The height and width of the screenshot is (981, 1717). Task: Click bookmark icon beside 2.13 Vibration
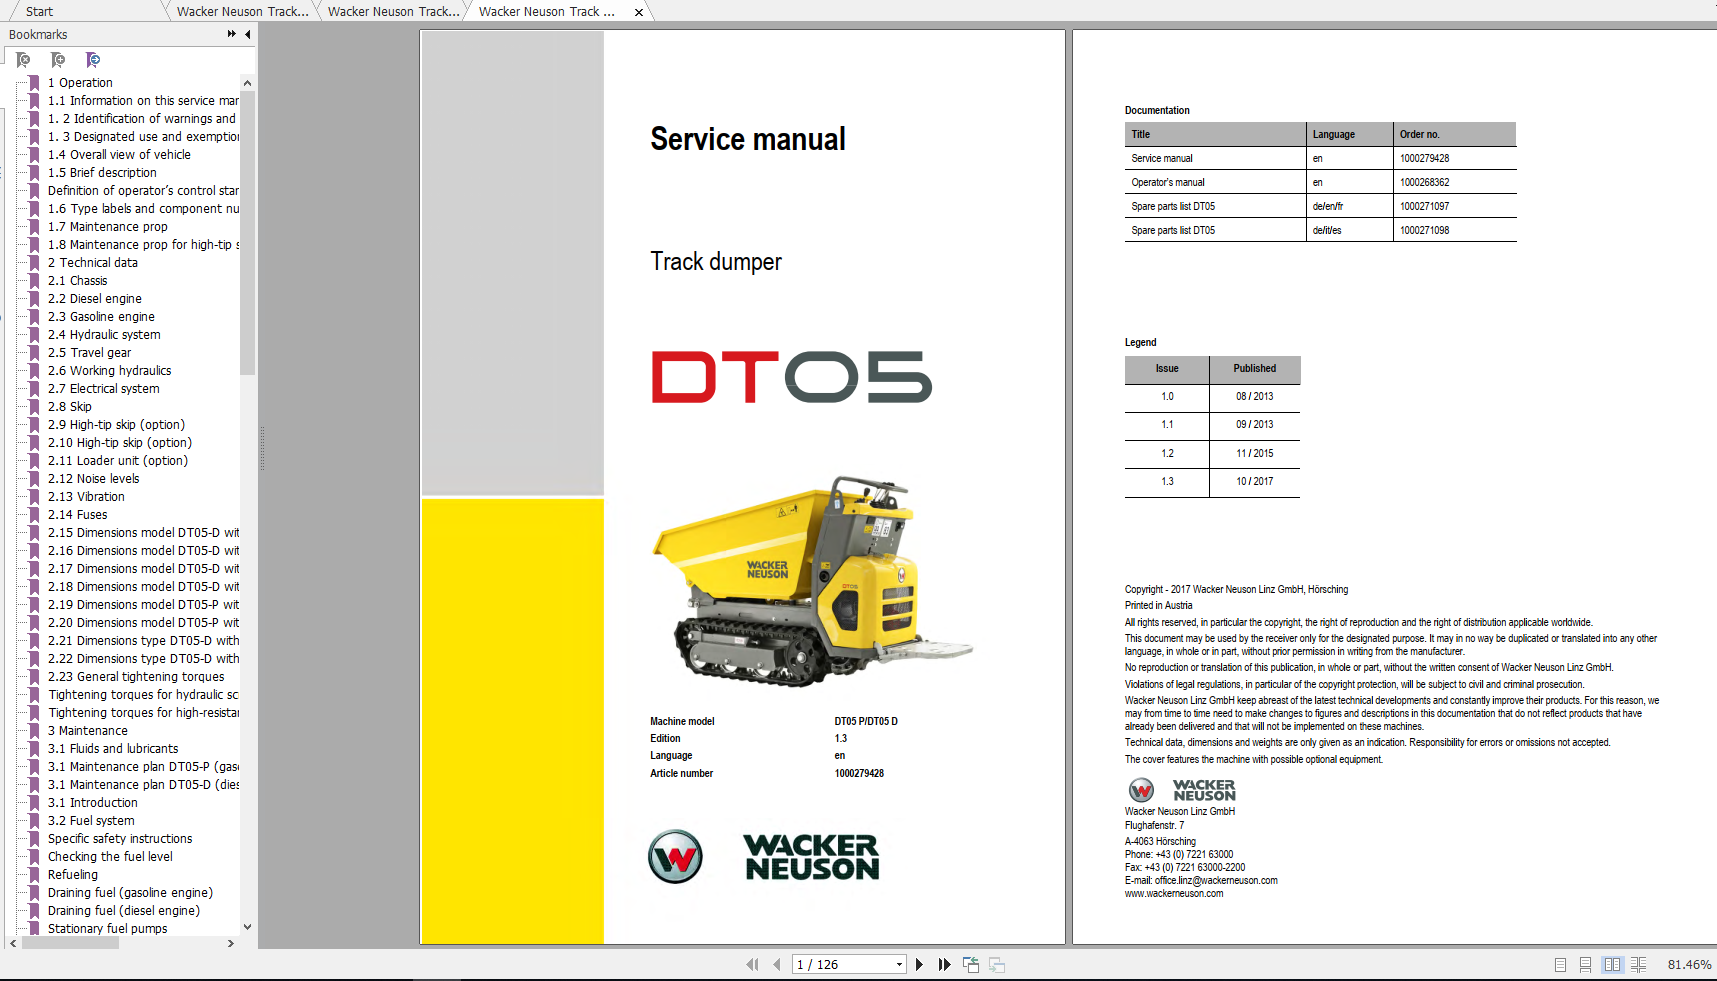[34, 497]
